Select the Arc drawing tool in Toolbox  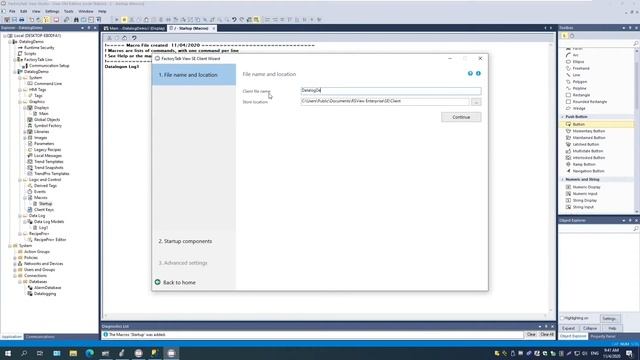tap(576, 55)
